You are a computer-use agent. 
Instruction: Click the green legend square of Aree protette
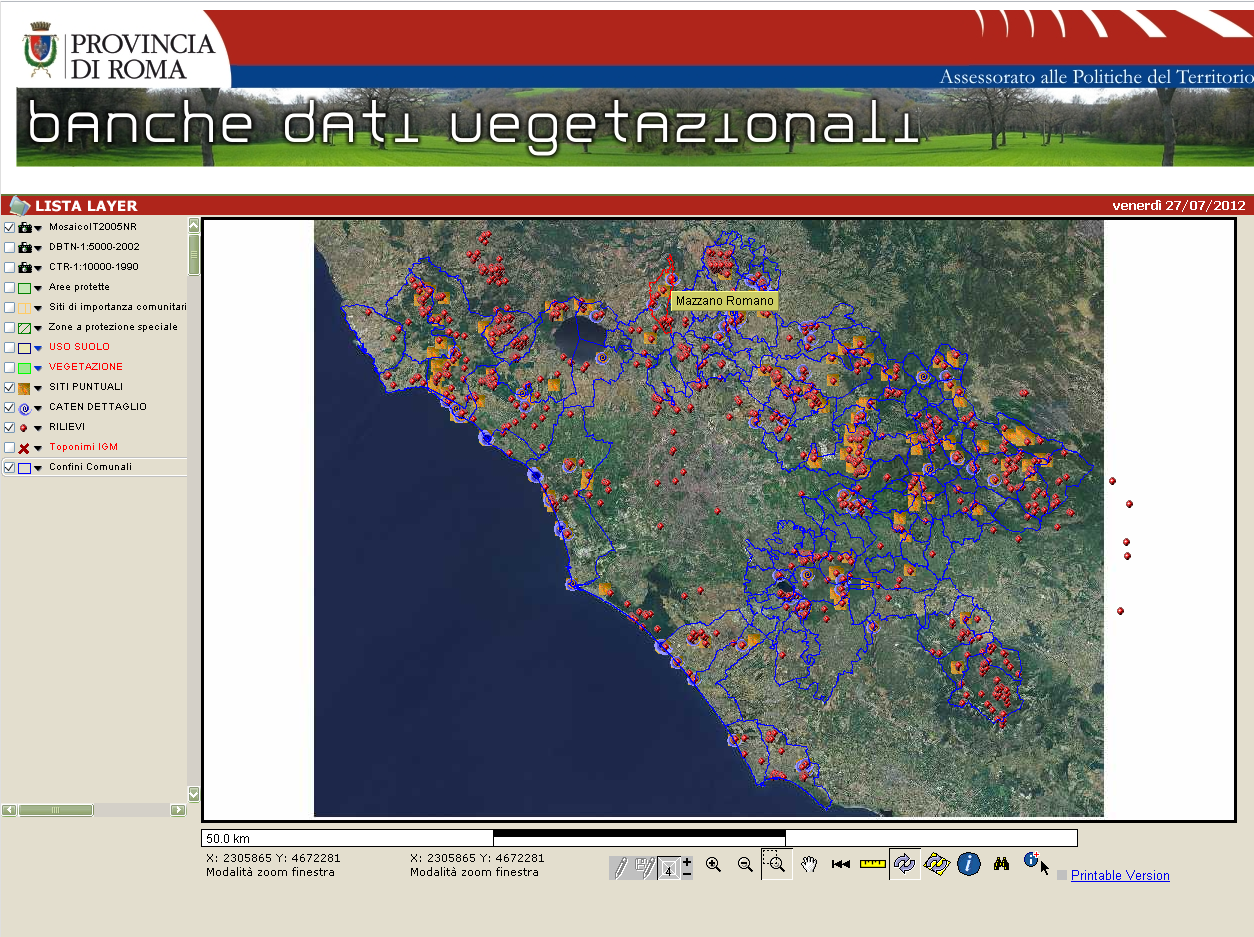(25, 288)
